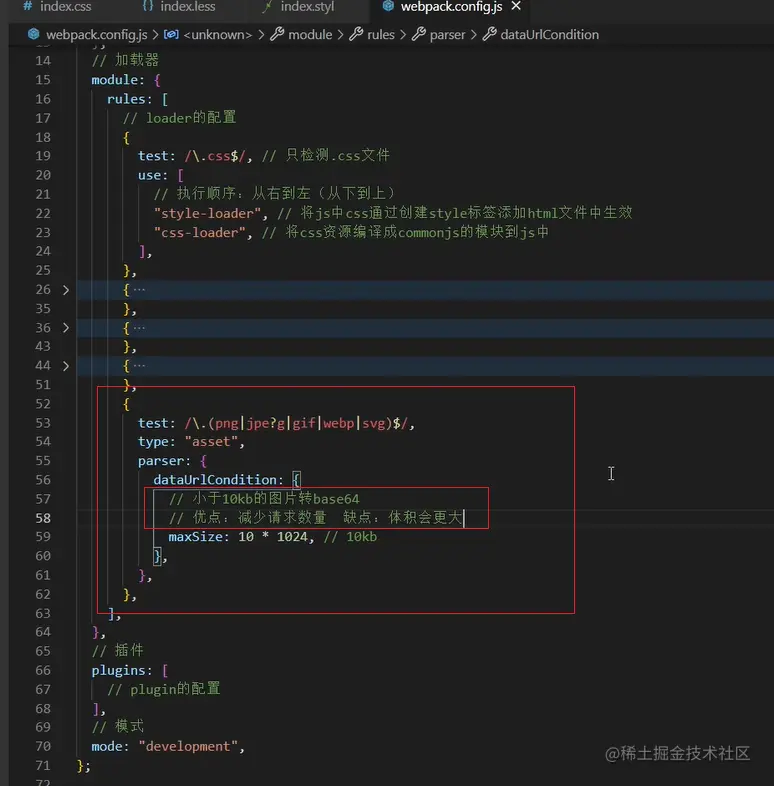Click the maxSize property on line 59
Screen dimensions: 774x786
pos(196,537)
